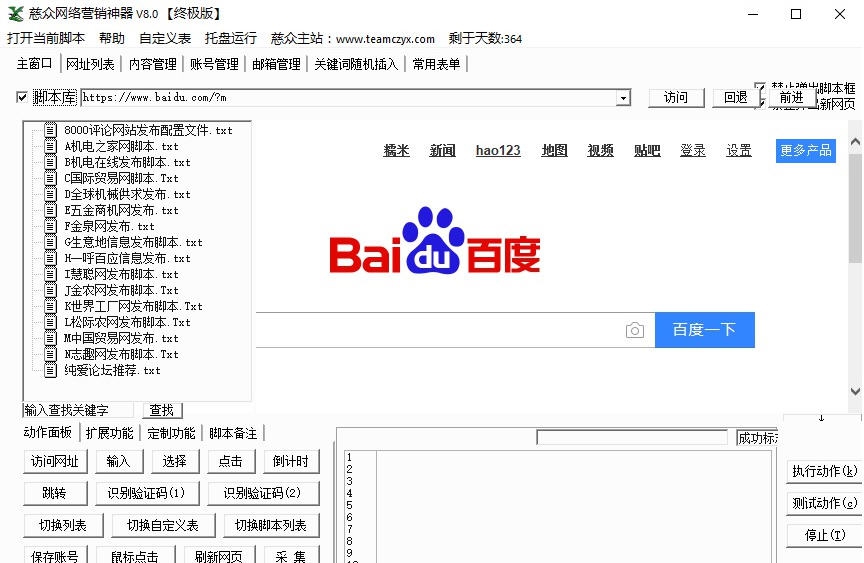Open the 定制功能 tab
The image size is (864, 563).
[x=171, y=434]
